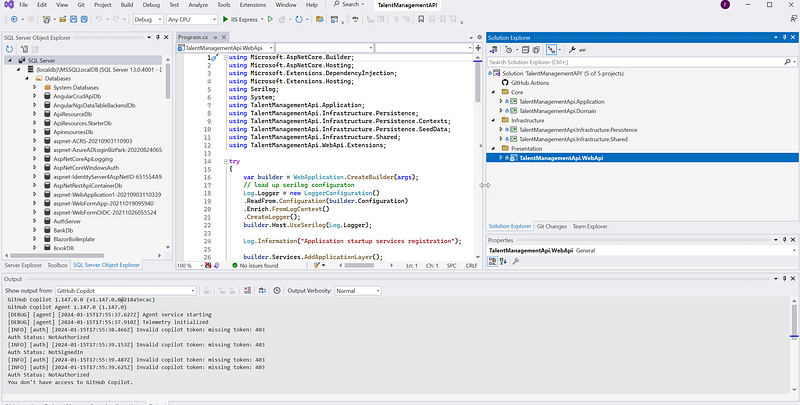The height and width of the screenshot is (405, 800).
Task: Switch to the Toolbox tab
Action: click(x=58, y=265)
